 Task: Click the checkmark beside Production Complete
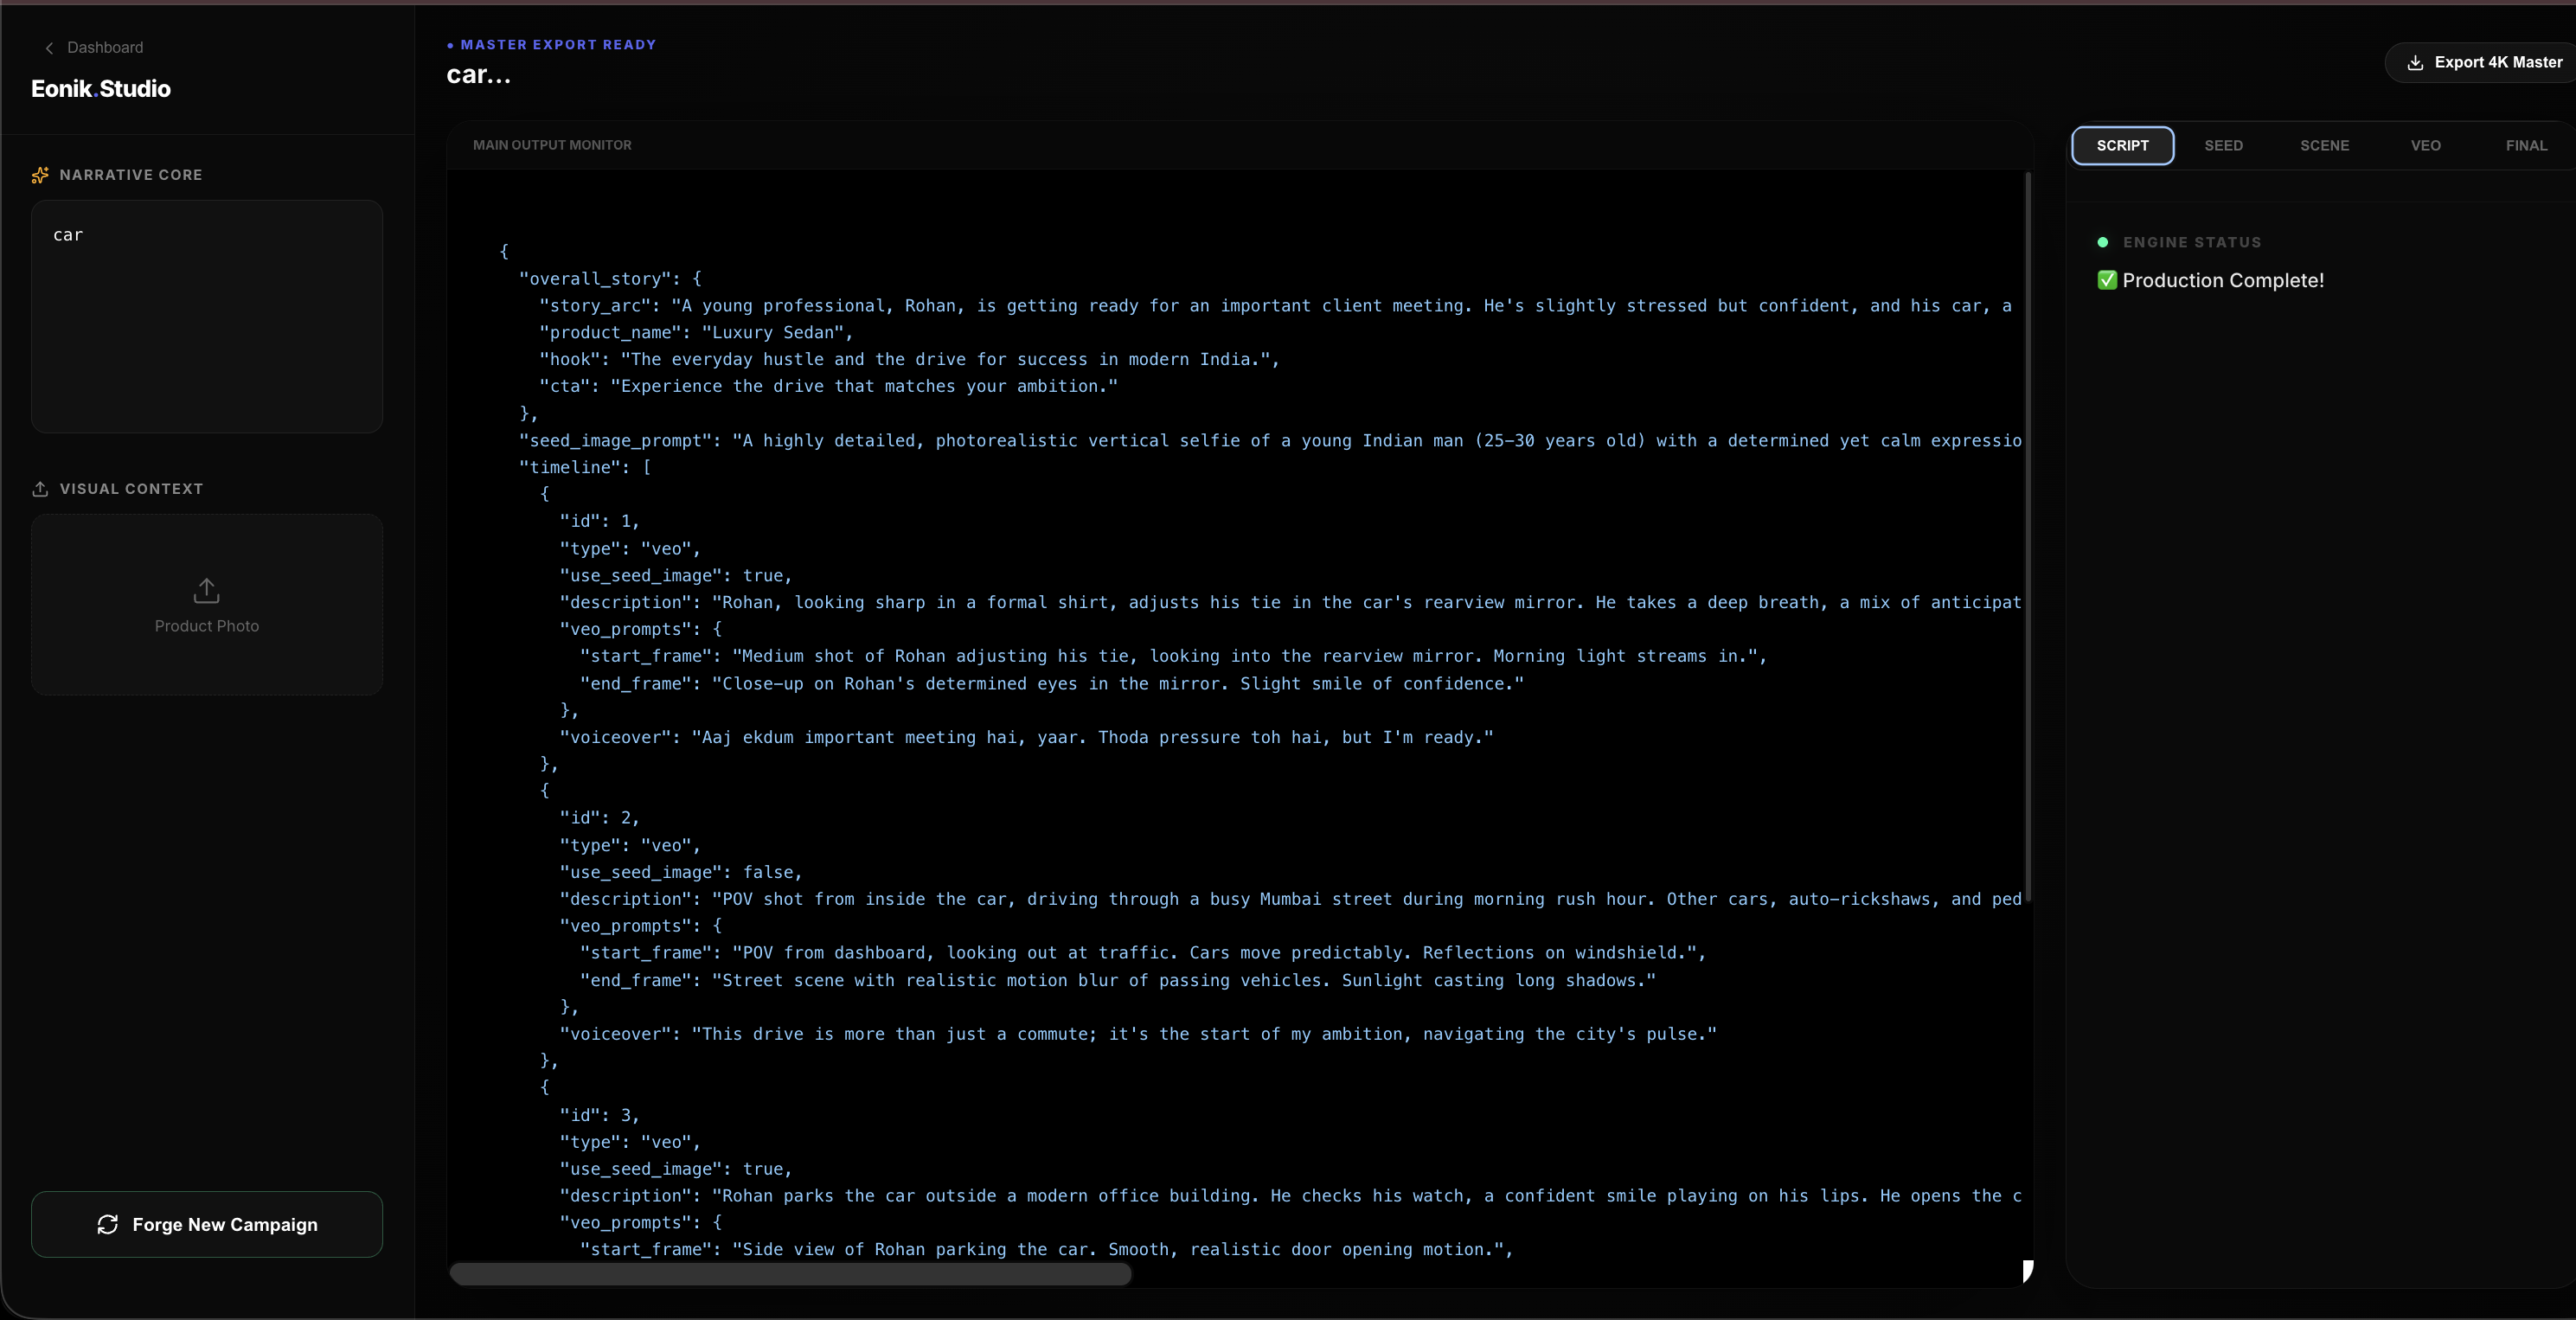pos(2107,280)
